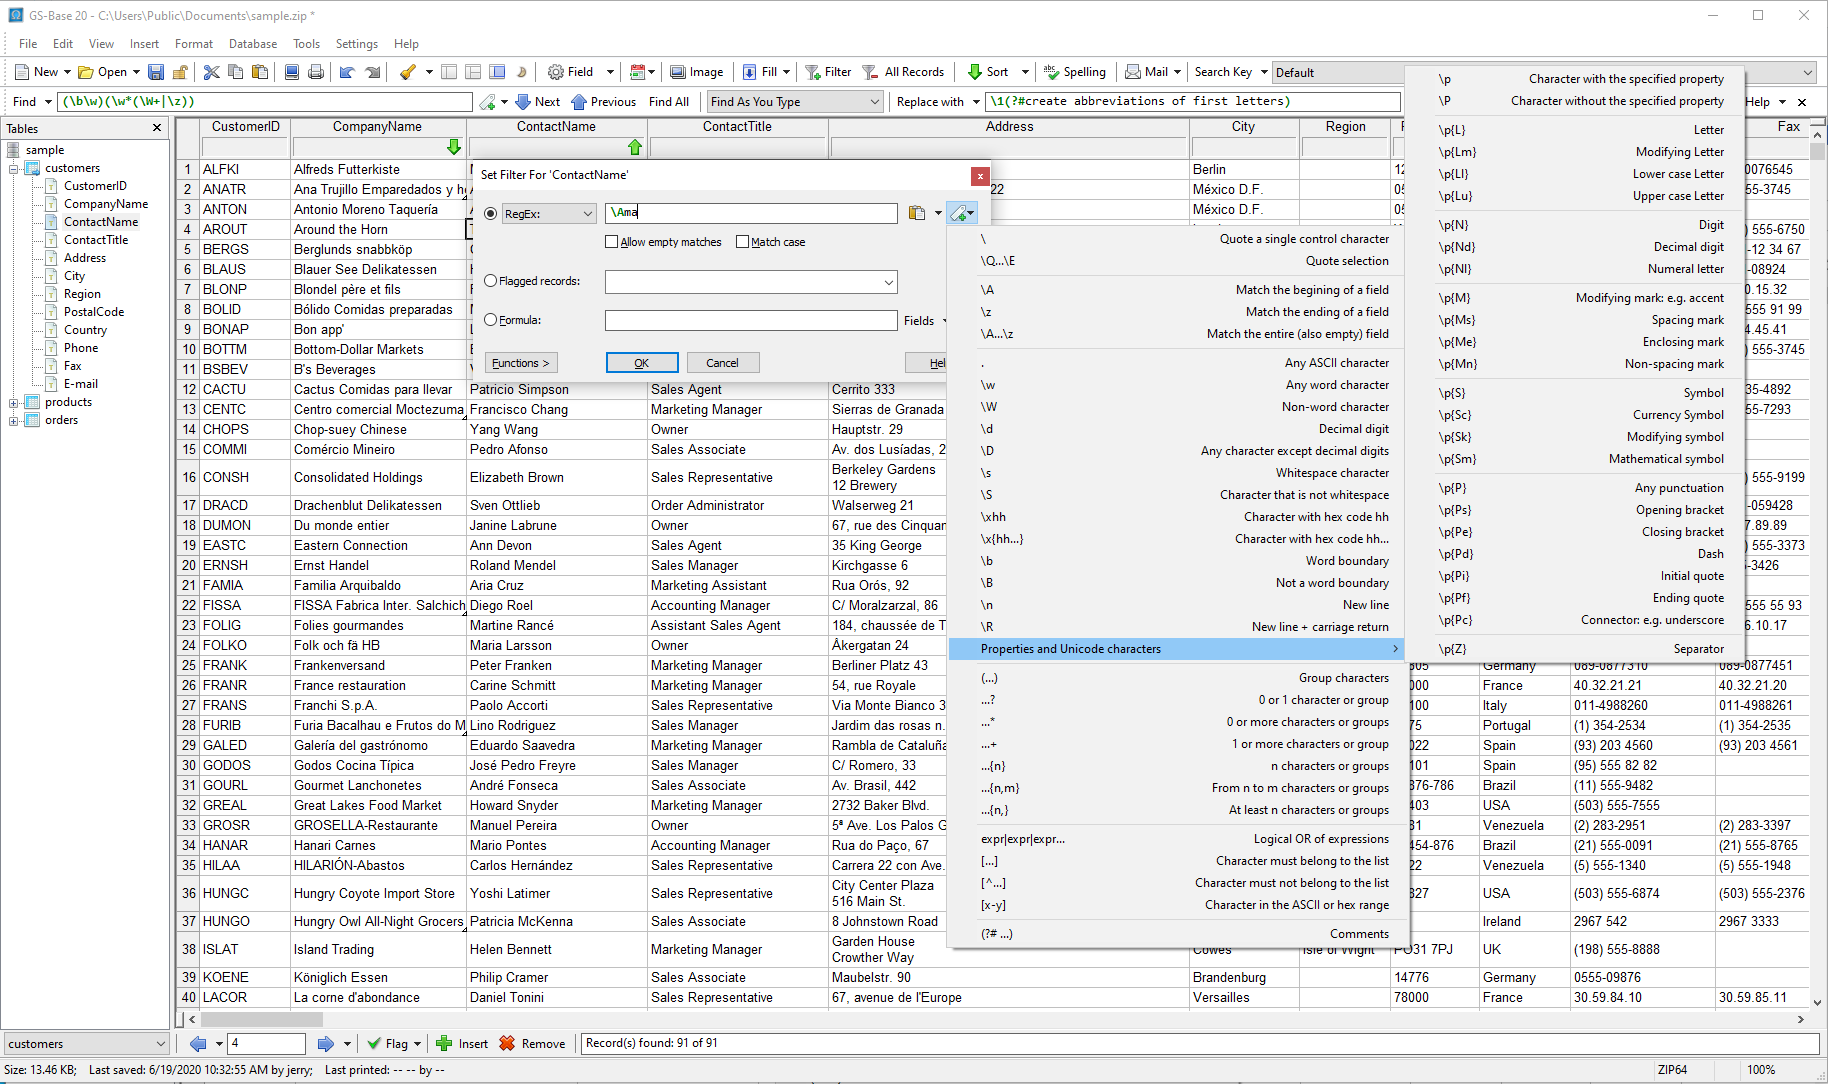Click the record number input field
The image size is (1828, 1084).
click(x=267, y=1043)
